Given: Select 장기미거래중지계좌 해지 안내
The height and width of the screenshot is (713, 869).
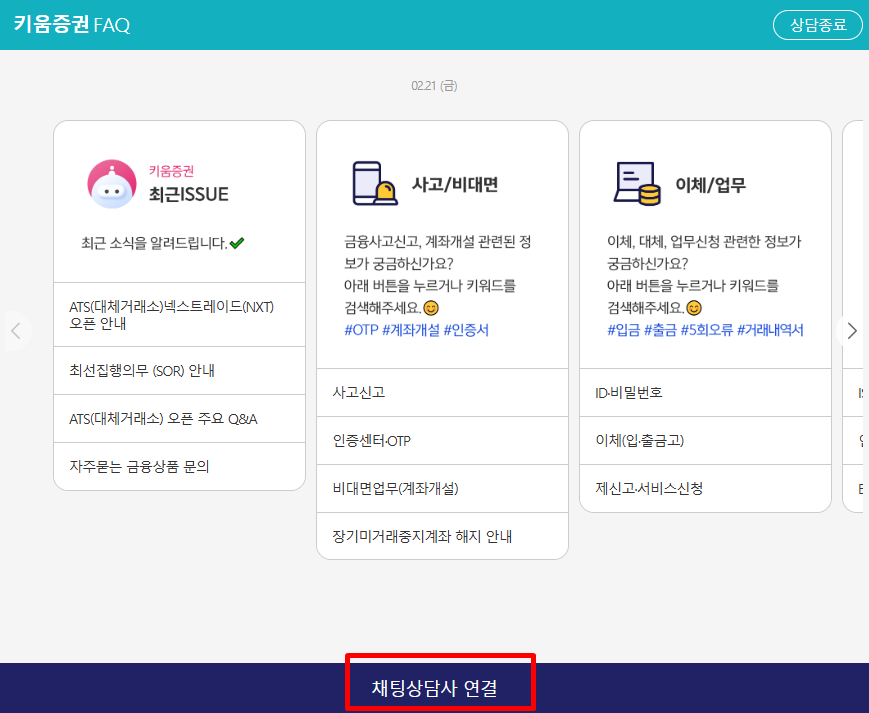Looking at the screenshot, I should click(442, 536).
